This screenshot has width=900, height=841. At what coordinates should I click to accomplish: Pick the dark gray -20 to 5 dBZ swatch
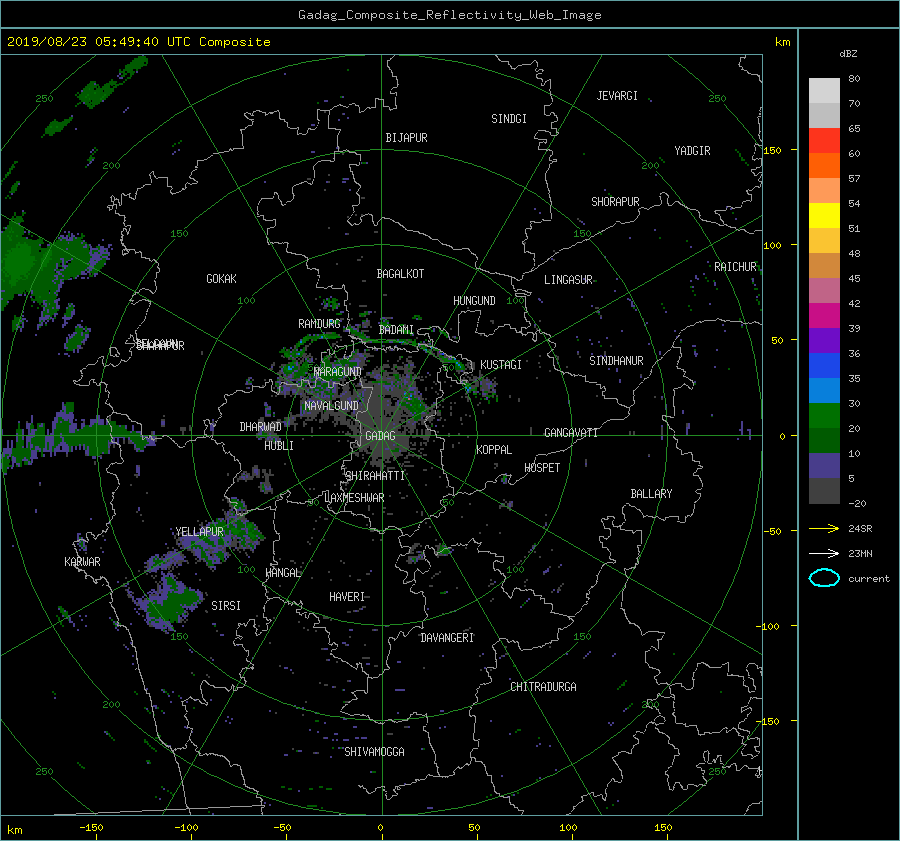coord(824,491)
